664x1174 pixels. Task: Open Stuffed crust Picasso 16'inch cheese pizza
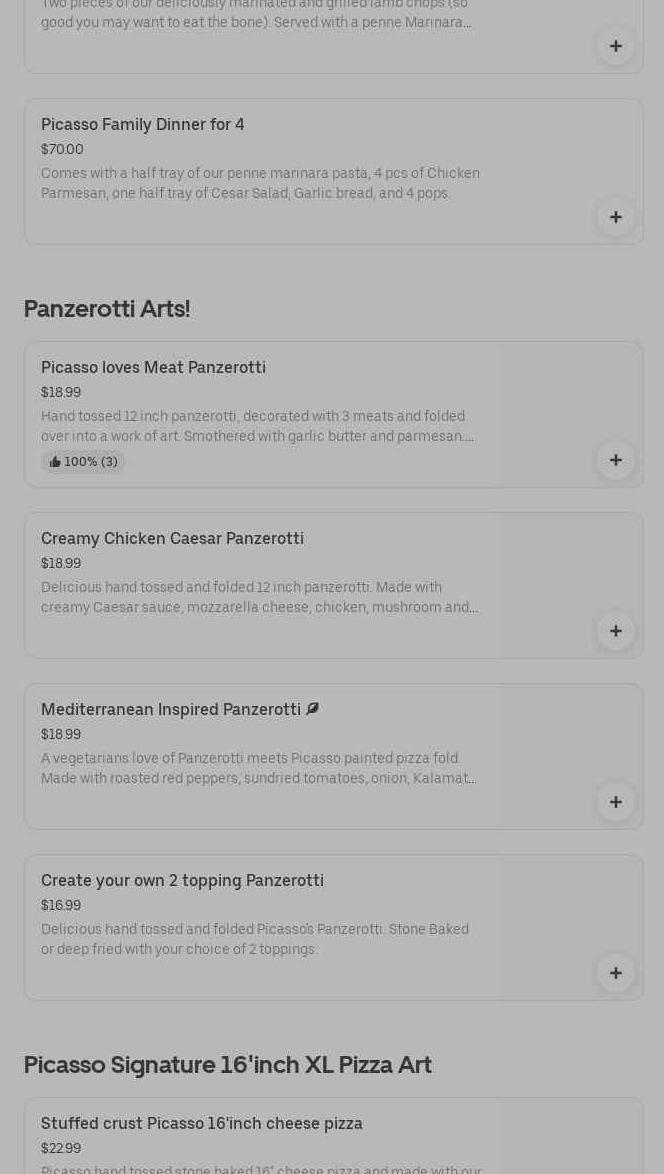(201, 1123)
